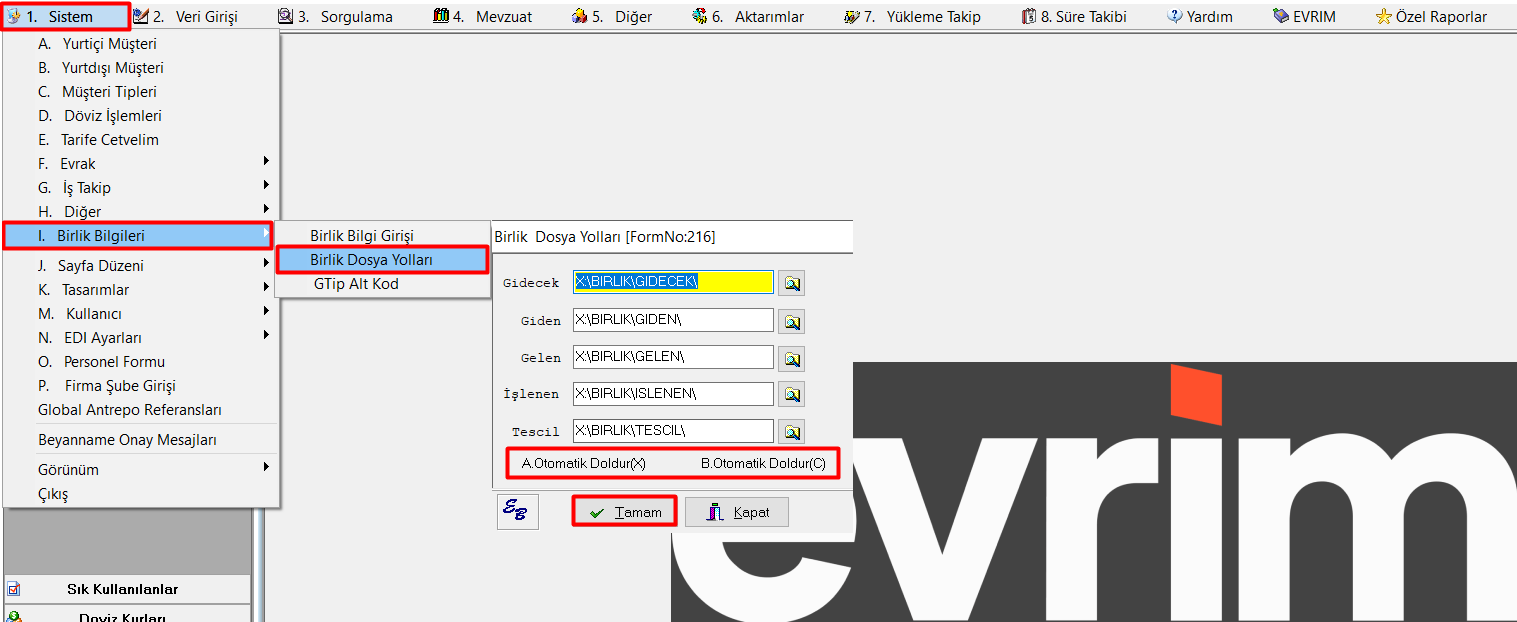Select D. Döviz İşlemleri menu entry
Viewport: 1517px width, 622px height.
tap(141, 116)
